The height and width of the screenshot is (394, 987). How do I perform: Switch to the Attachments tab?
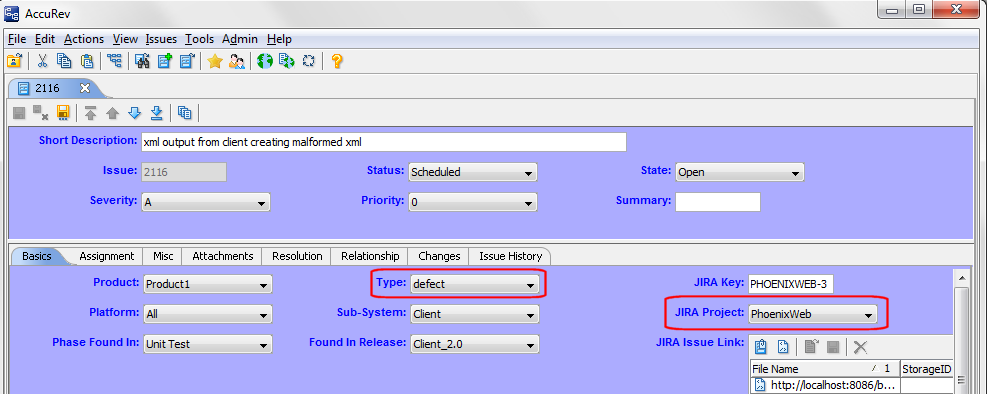(x=223, y=256)
